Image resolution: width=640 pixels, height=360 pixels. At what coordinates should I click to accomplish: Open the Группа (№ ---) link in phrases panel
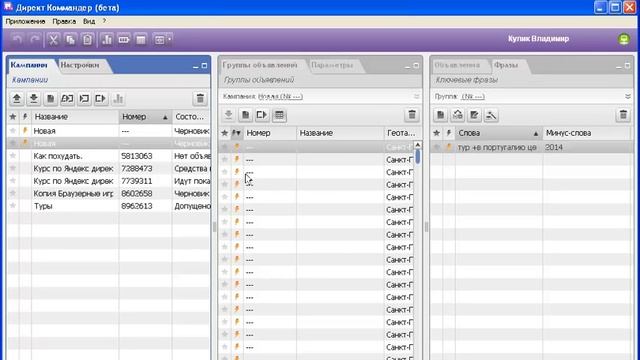coord(473,96)
